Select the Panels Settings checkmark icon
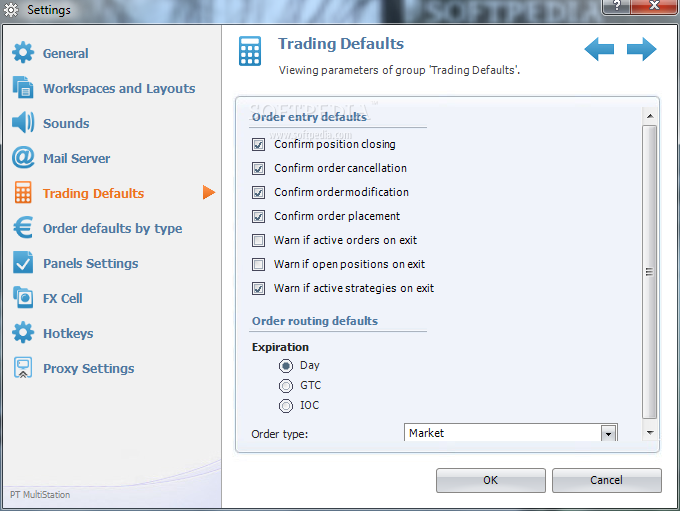The width and height of the screenshot is (680, 511). click(x=23, y=263)
